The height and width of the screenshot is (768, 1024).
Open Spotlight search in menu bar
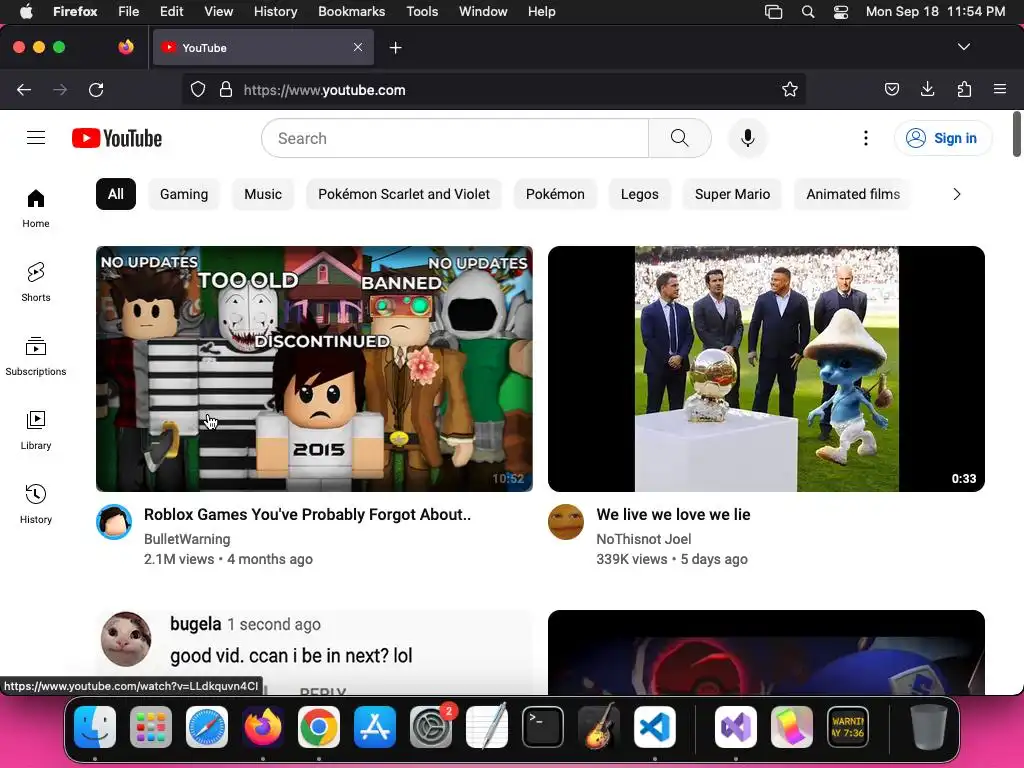(808, 12)
